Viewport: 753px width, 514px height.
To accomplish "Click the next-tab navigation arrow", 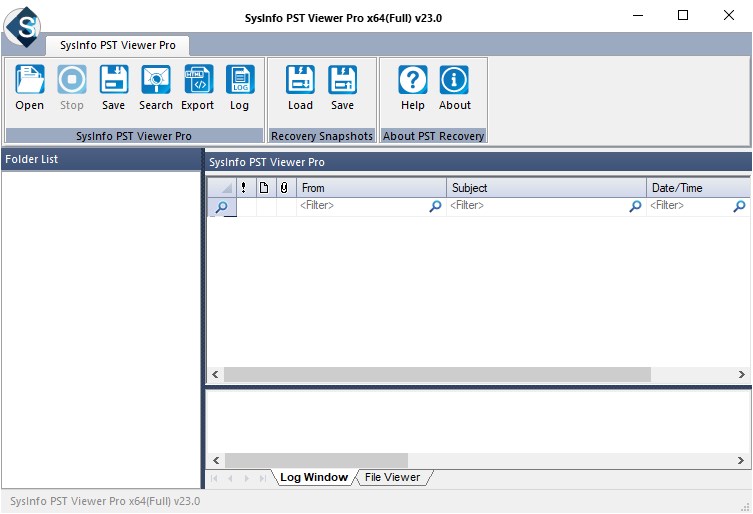I will 246,478.
